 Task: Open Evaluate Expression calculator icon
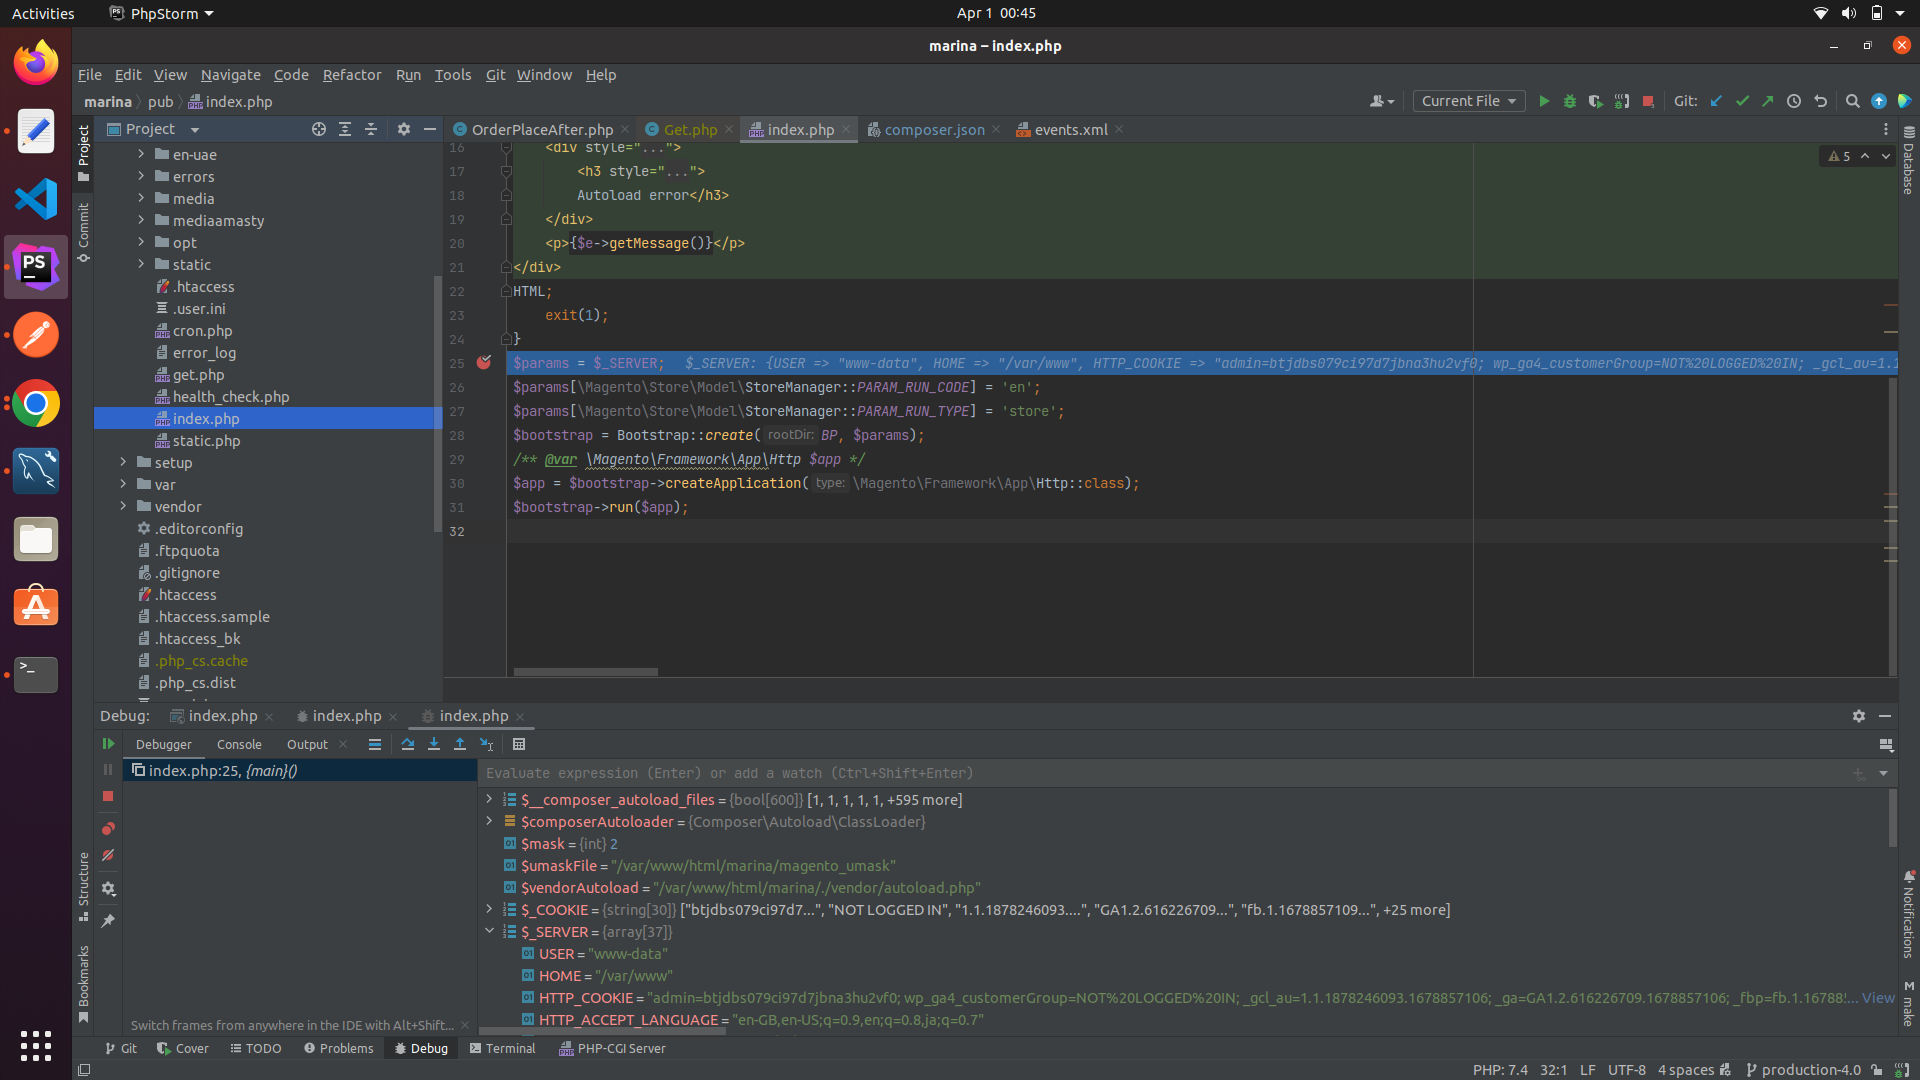[519, 744]
